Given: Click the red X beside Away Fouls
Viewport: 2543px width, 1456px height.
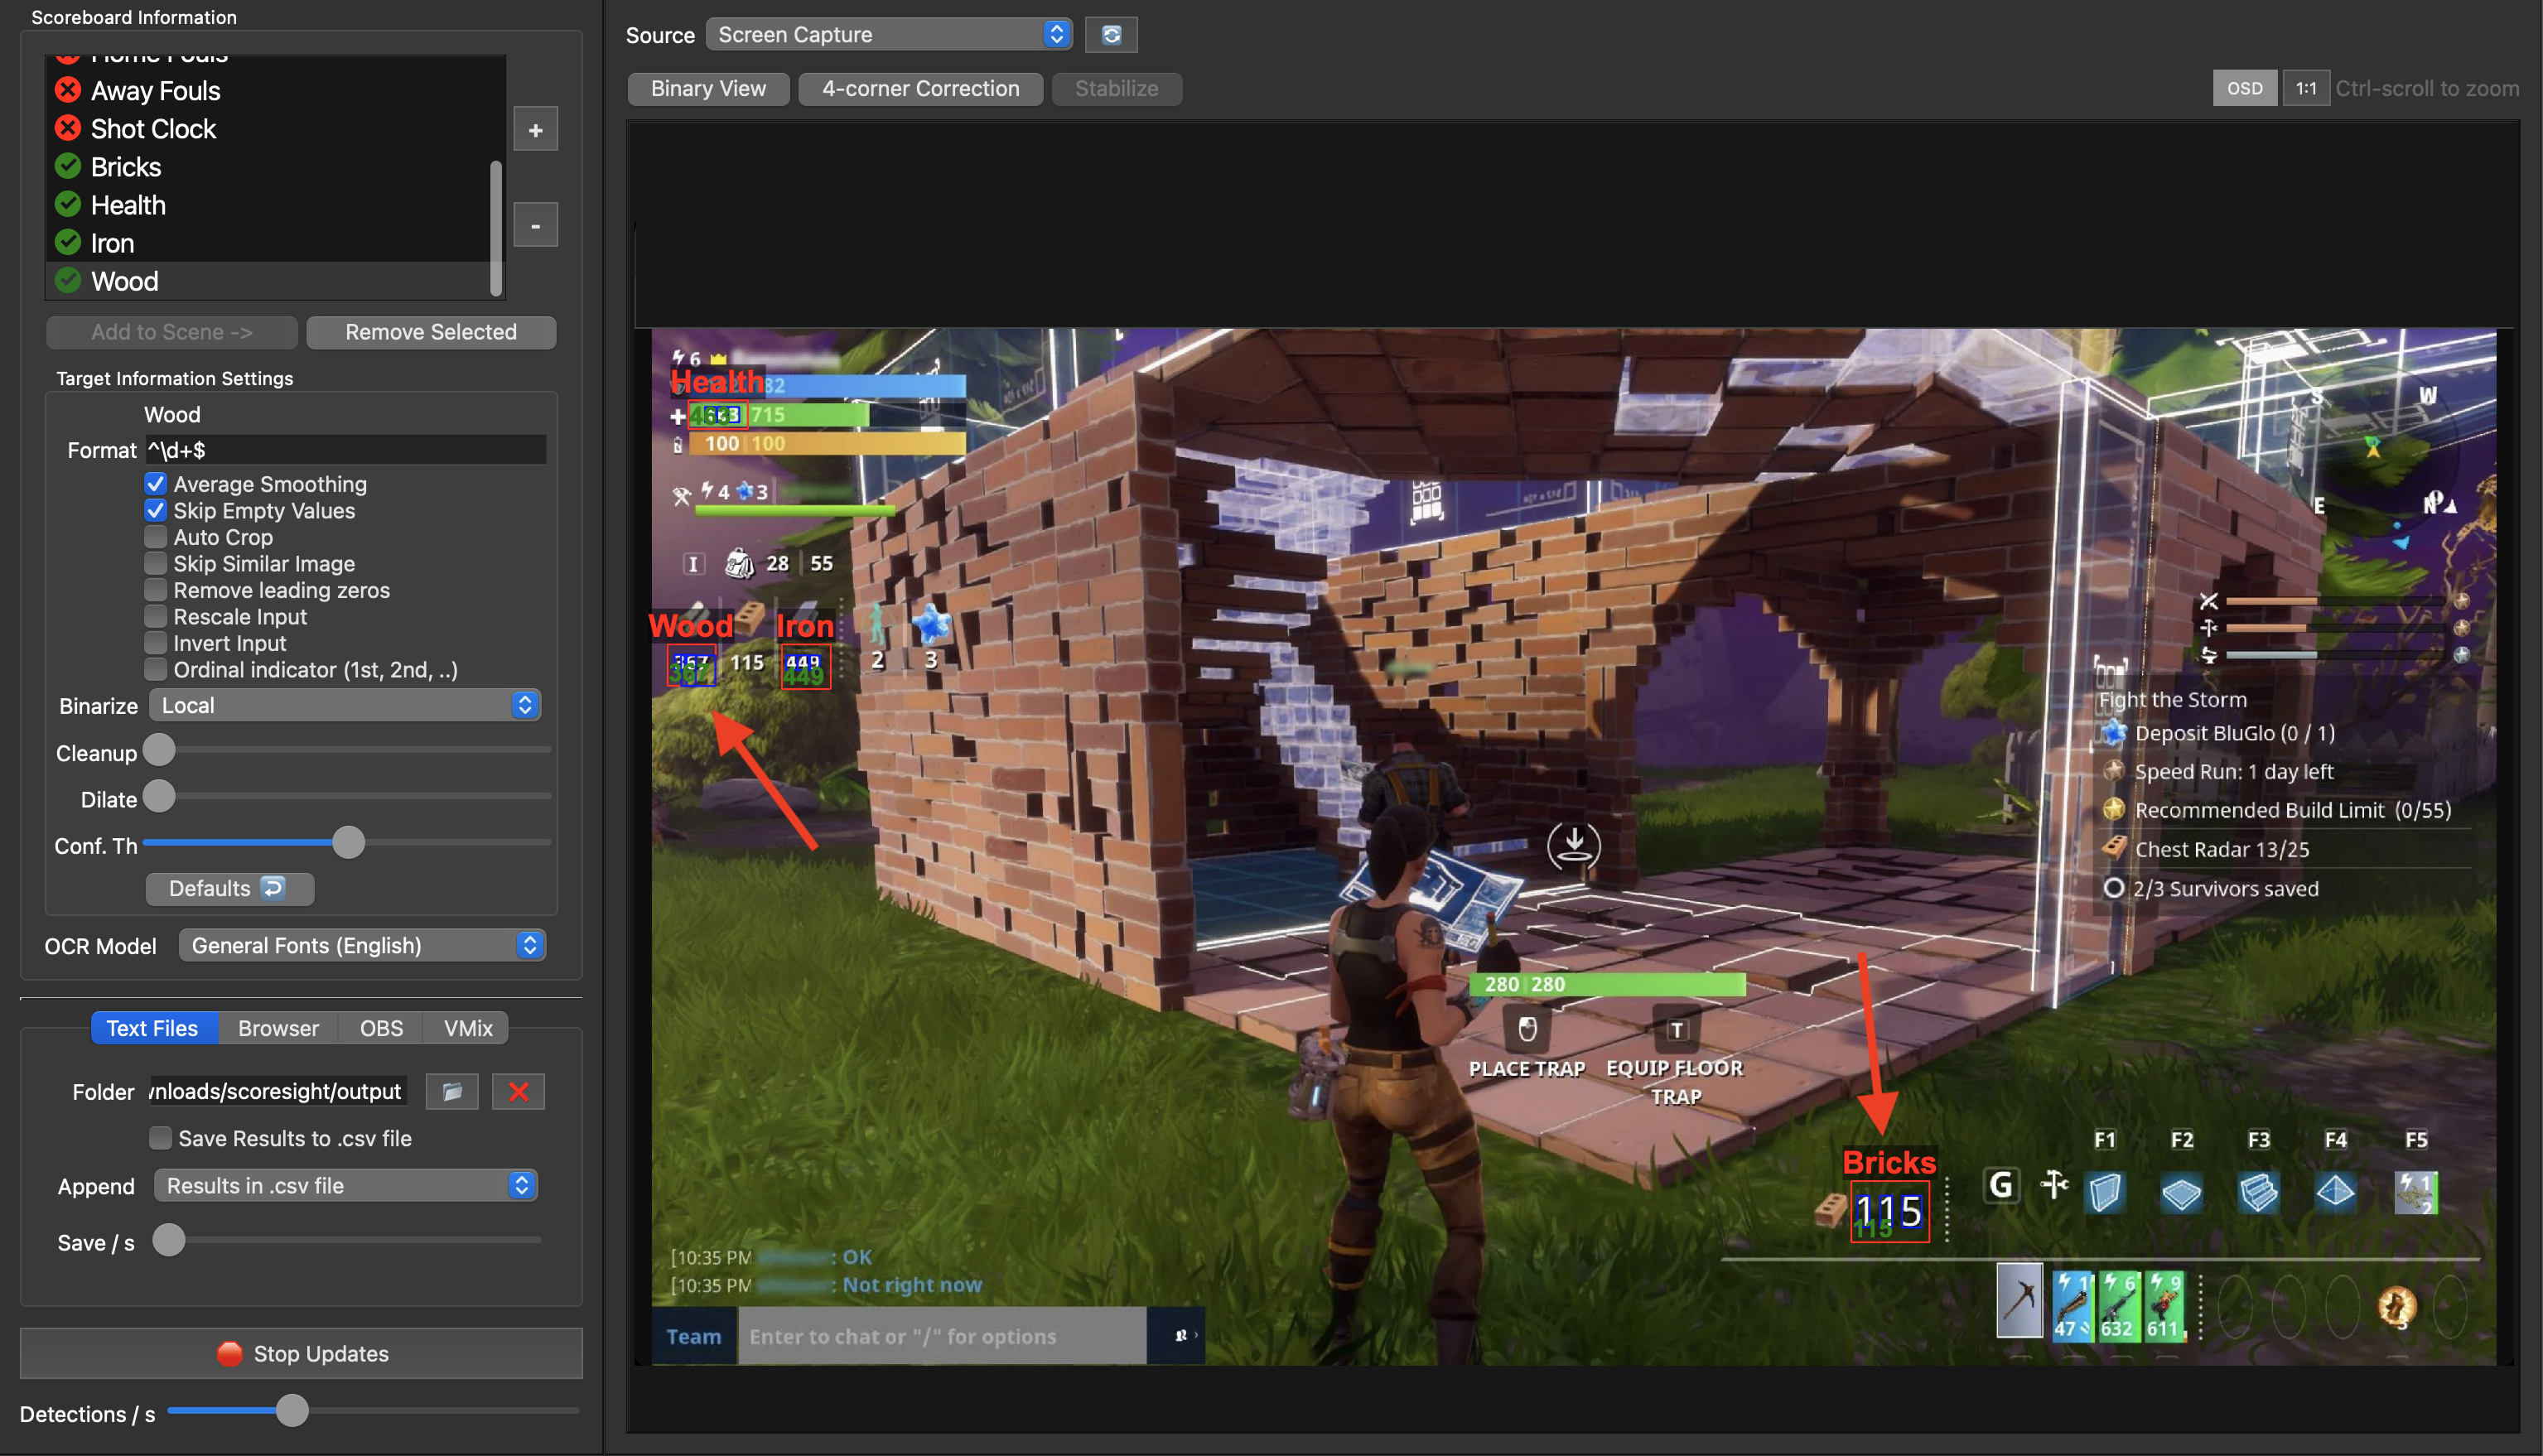Looking at the screenshot, I should point(68,90).
